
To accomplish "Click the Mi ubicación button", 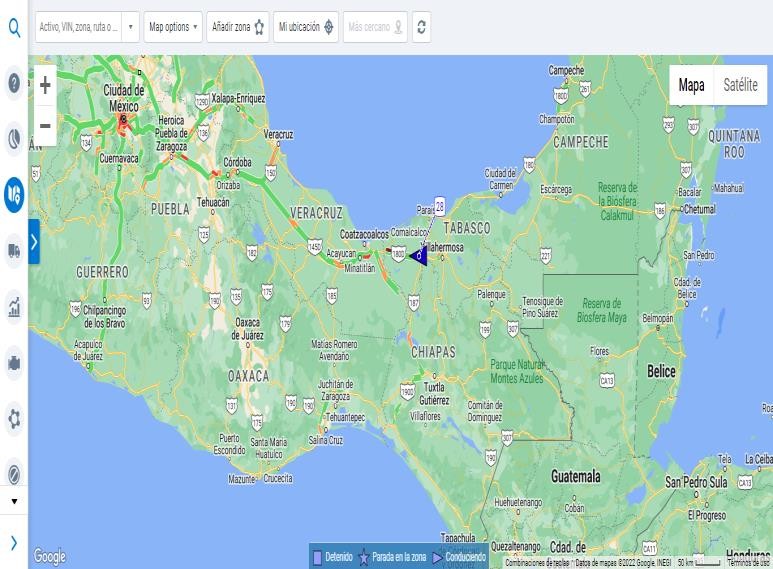I will click(x=306, y=27).
